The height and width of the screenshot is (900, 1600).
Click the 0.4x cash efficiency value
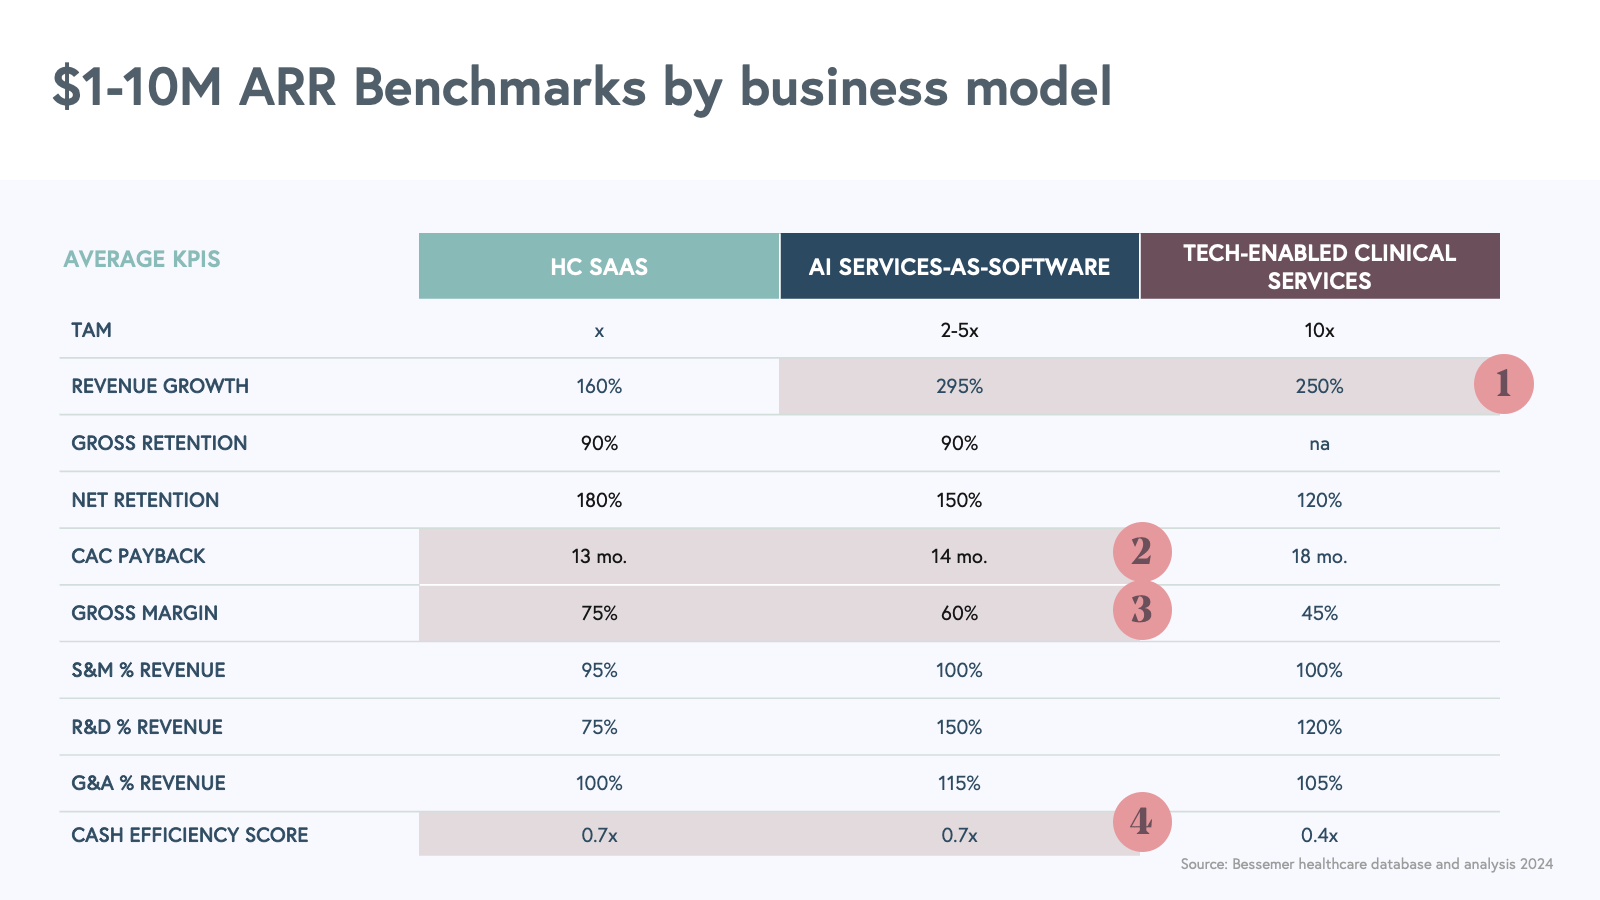[x=1319, y=835]
